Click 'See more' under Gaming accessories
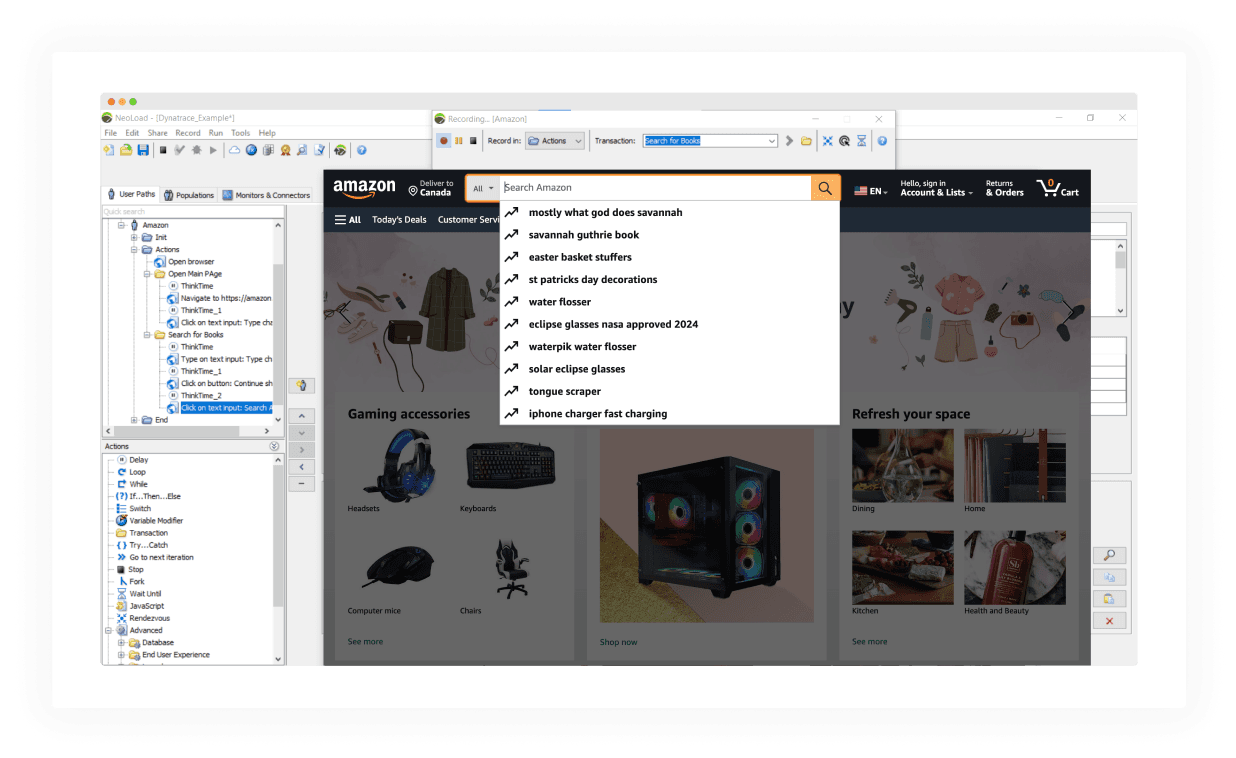 point(365,641)
